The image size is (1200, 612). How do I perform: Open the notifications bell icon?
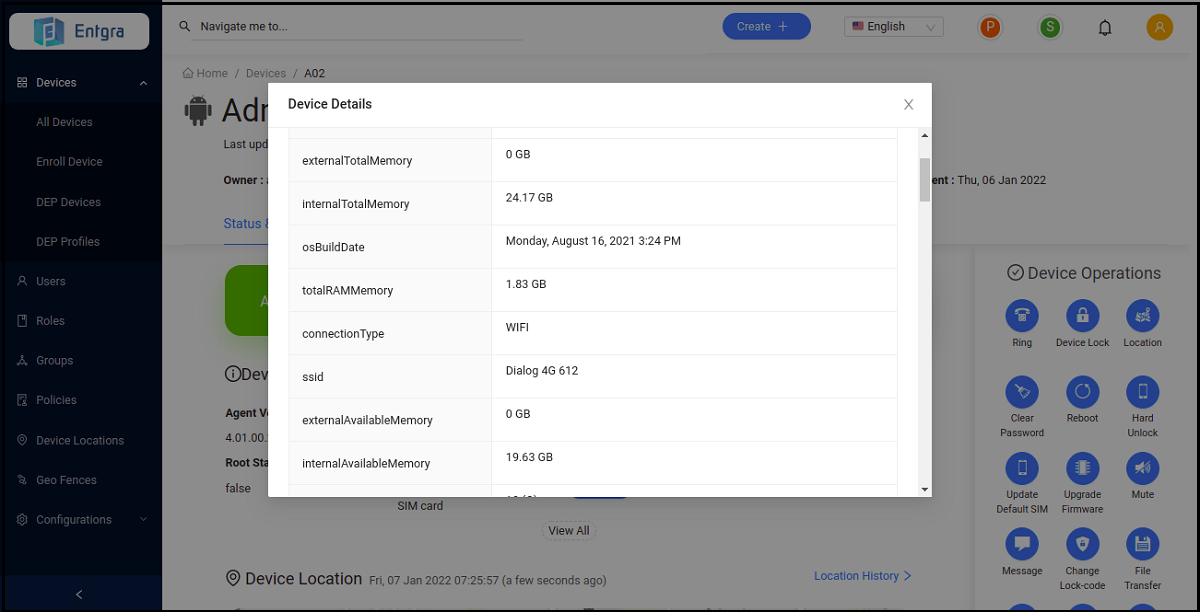[1105, 28]
